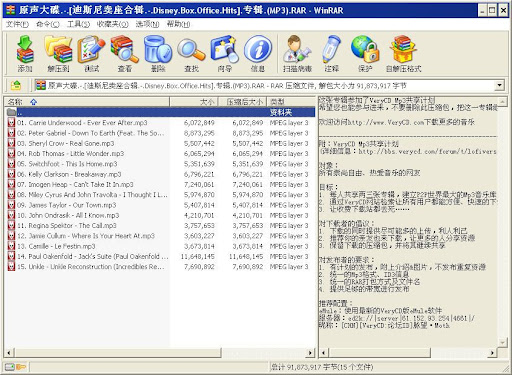Screen dimensions: 512x375
Task: Sort by the 压缩后大小 column header
Action: pos(242,102)
